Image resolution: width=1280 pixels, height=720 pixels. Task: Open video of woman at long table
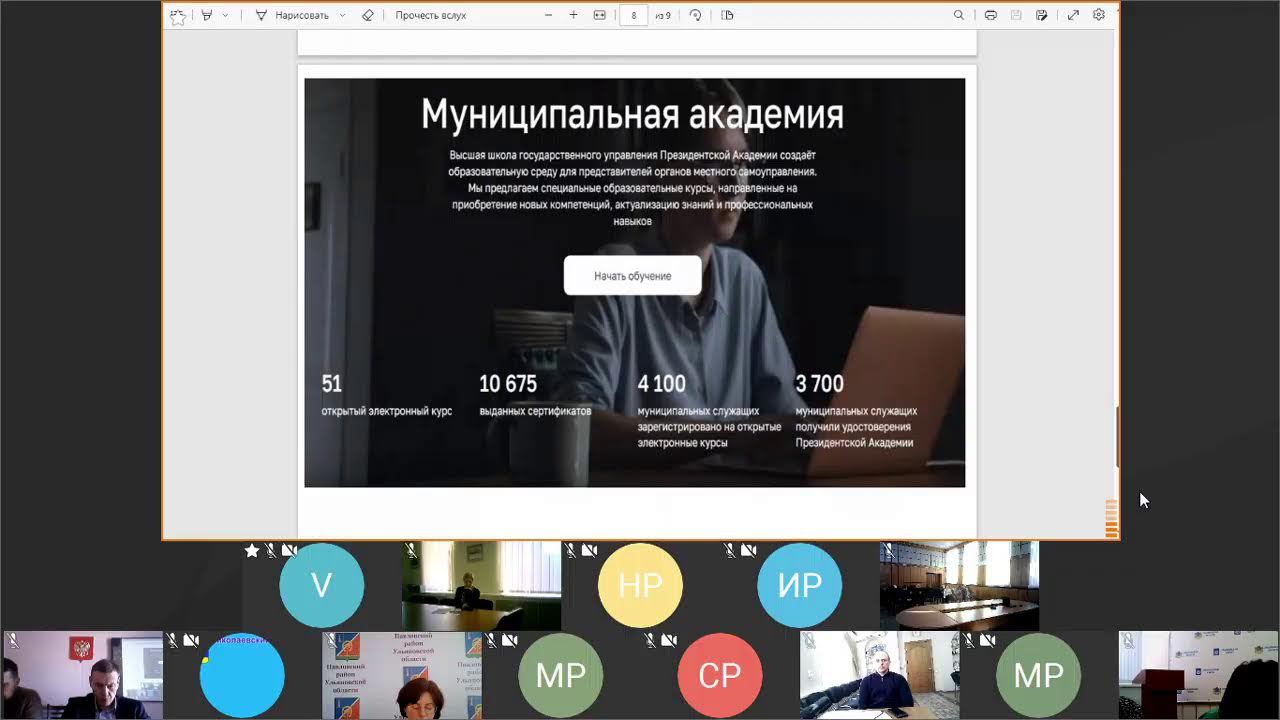point(481,586)
